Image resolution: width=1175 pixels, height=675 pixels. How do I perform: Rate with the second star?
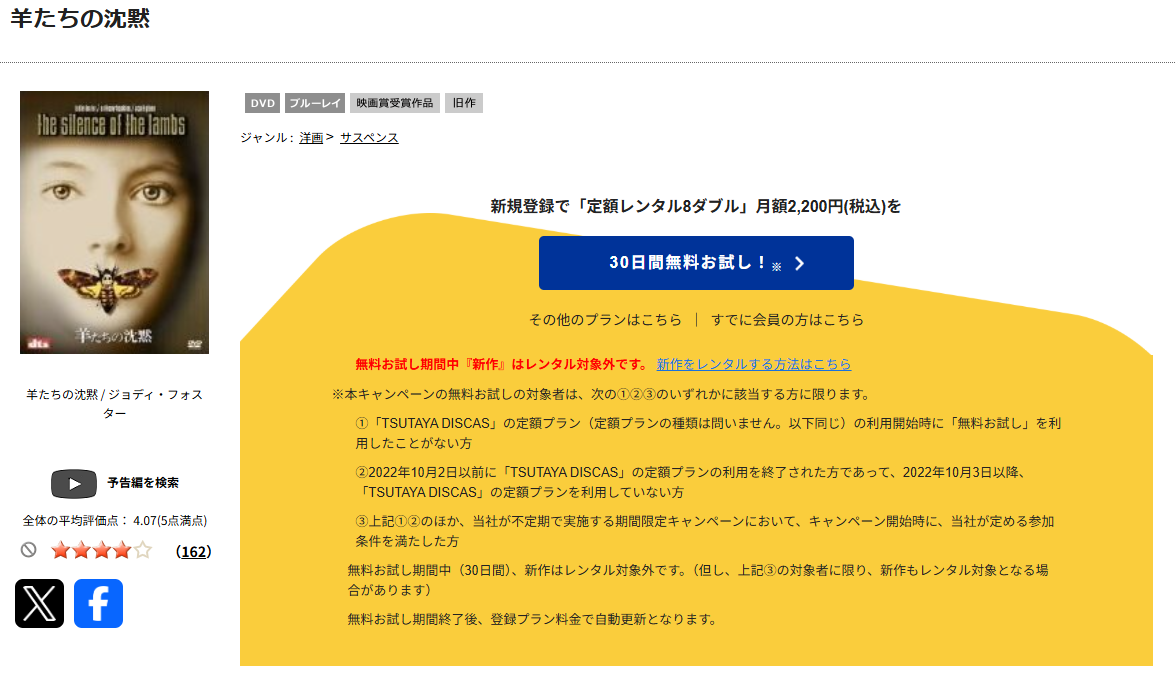click(81, 551)
